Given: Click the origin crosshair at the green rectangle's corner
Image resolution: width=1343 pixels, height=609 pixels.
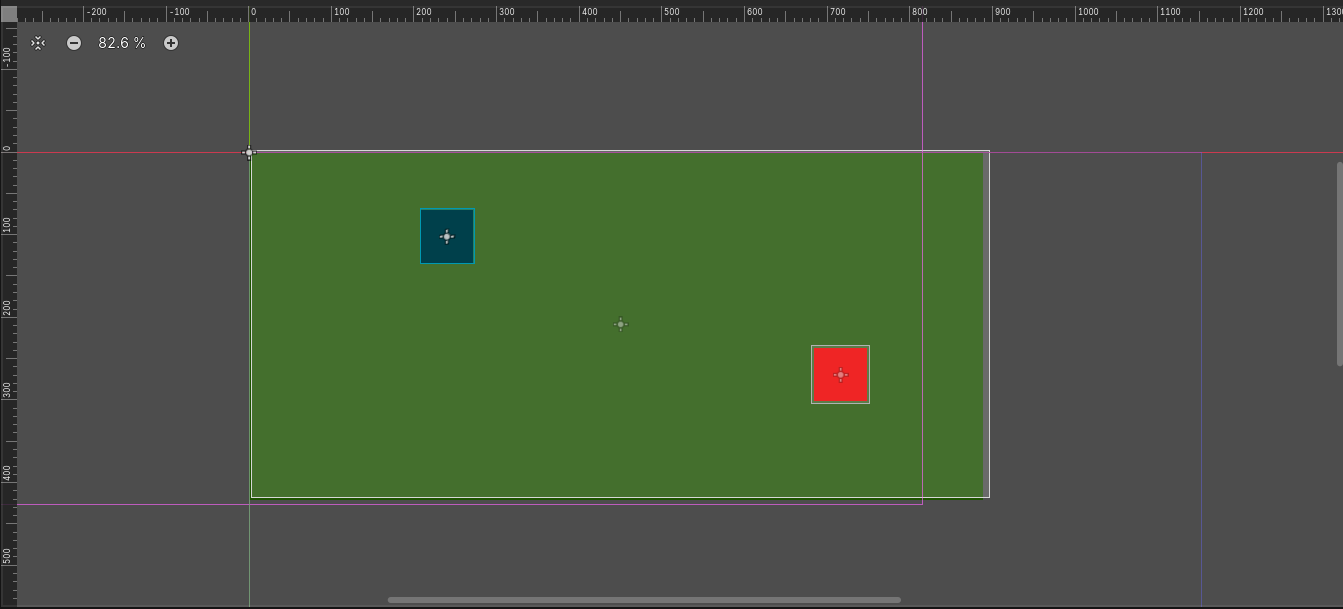Looking at the screenshot, I should 249,153.
